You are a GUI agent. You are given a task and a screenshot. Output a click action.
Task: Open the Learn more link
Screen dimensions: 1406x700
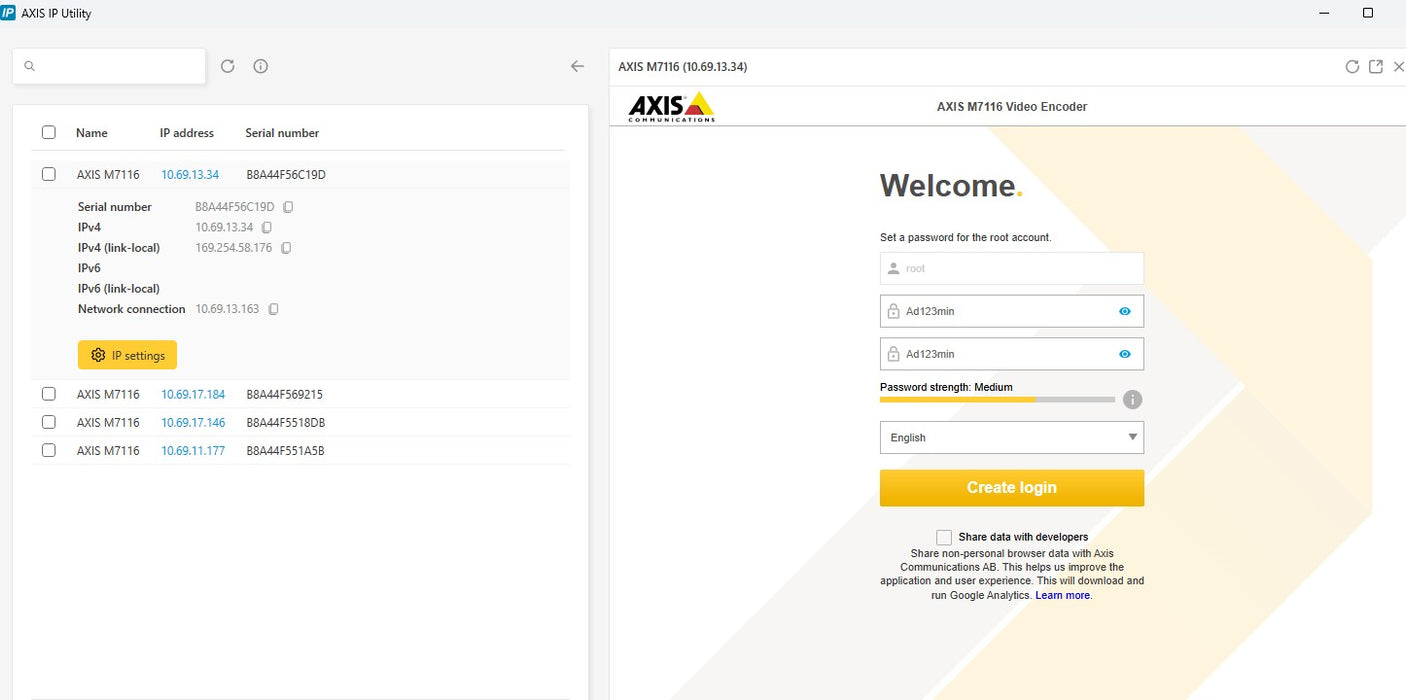1063,595
